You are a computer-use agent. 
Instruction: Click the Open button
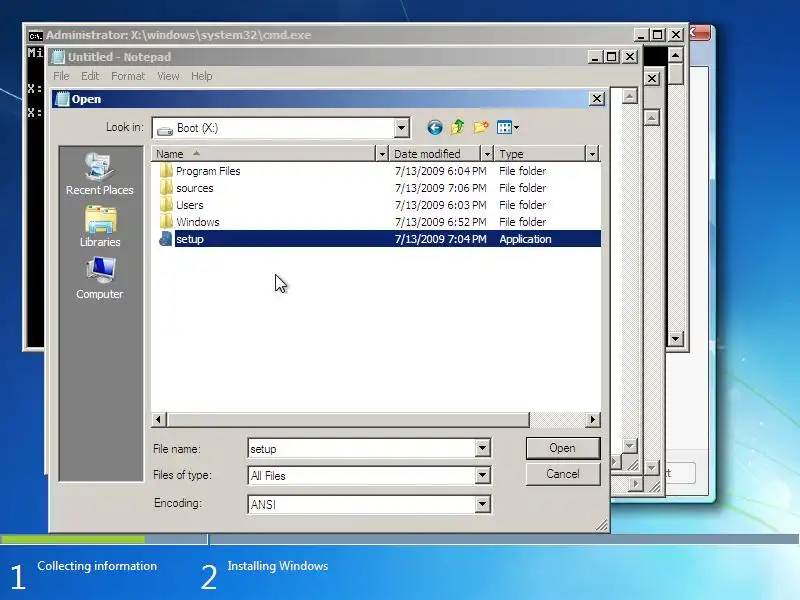563,448
